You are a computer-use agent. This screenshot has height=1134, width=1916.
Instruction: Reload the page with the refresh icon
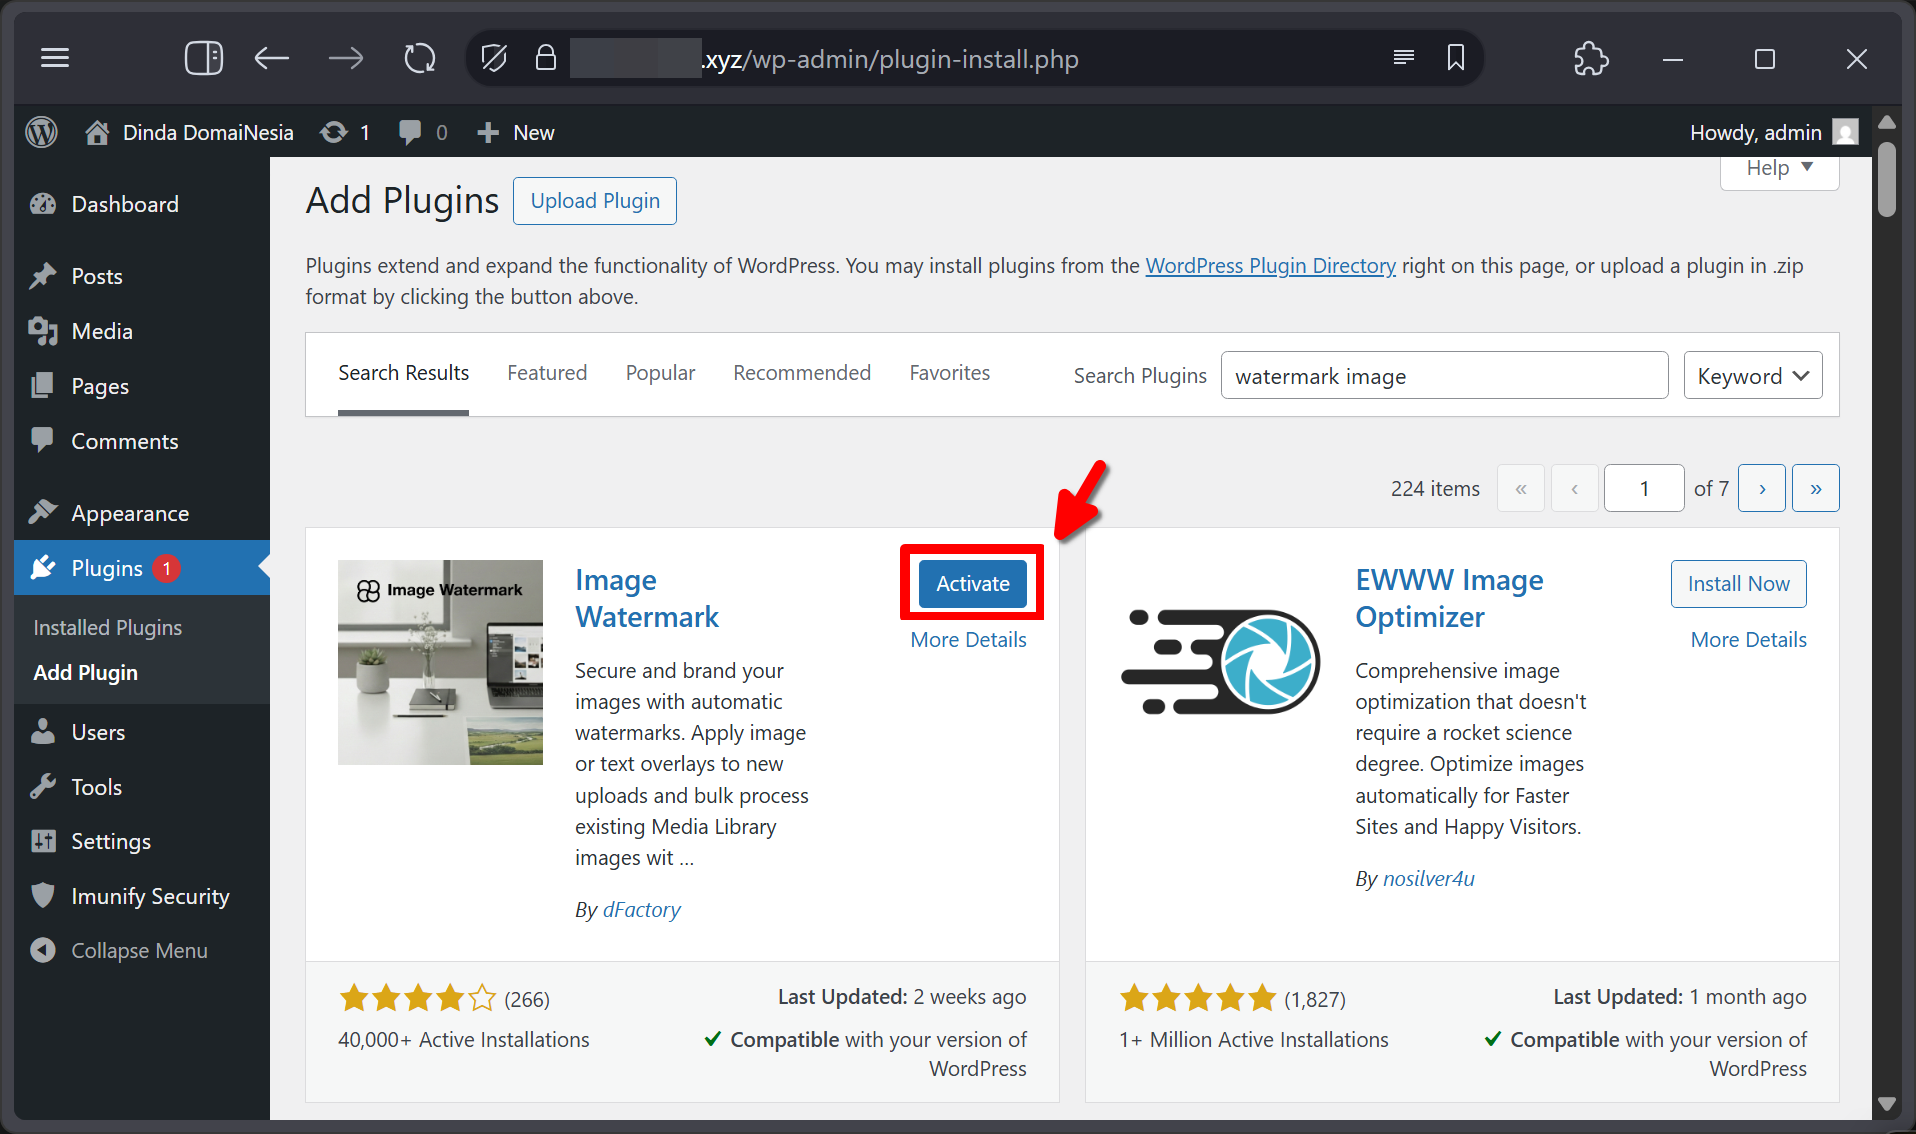[420, 59]
